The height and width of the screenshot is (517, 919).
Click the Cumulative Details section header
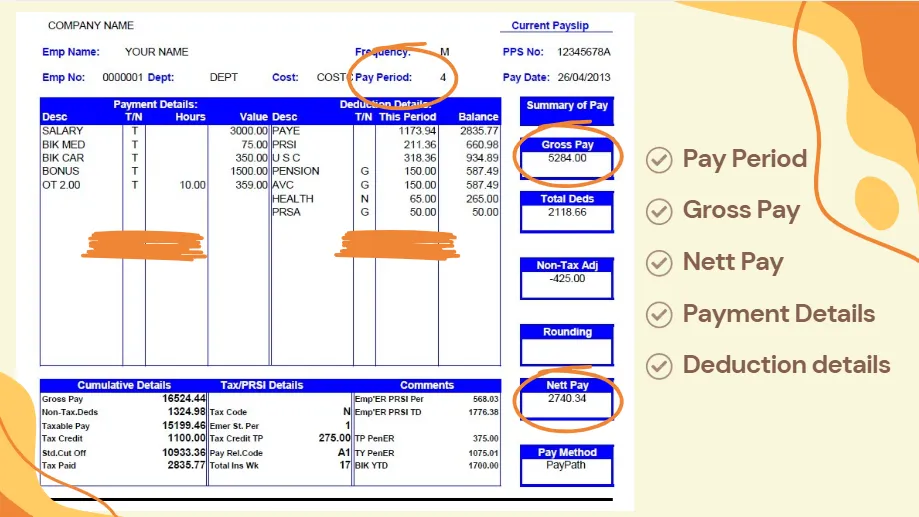(124, 385)
